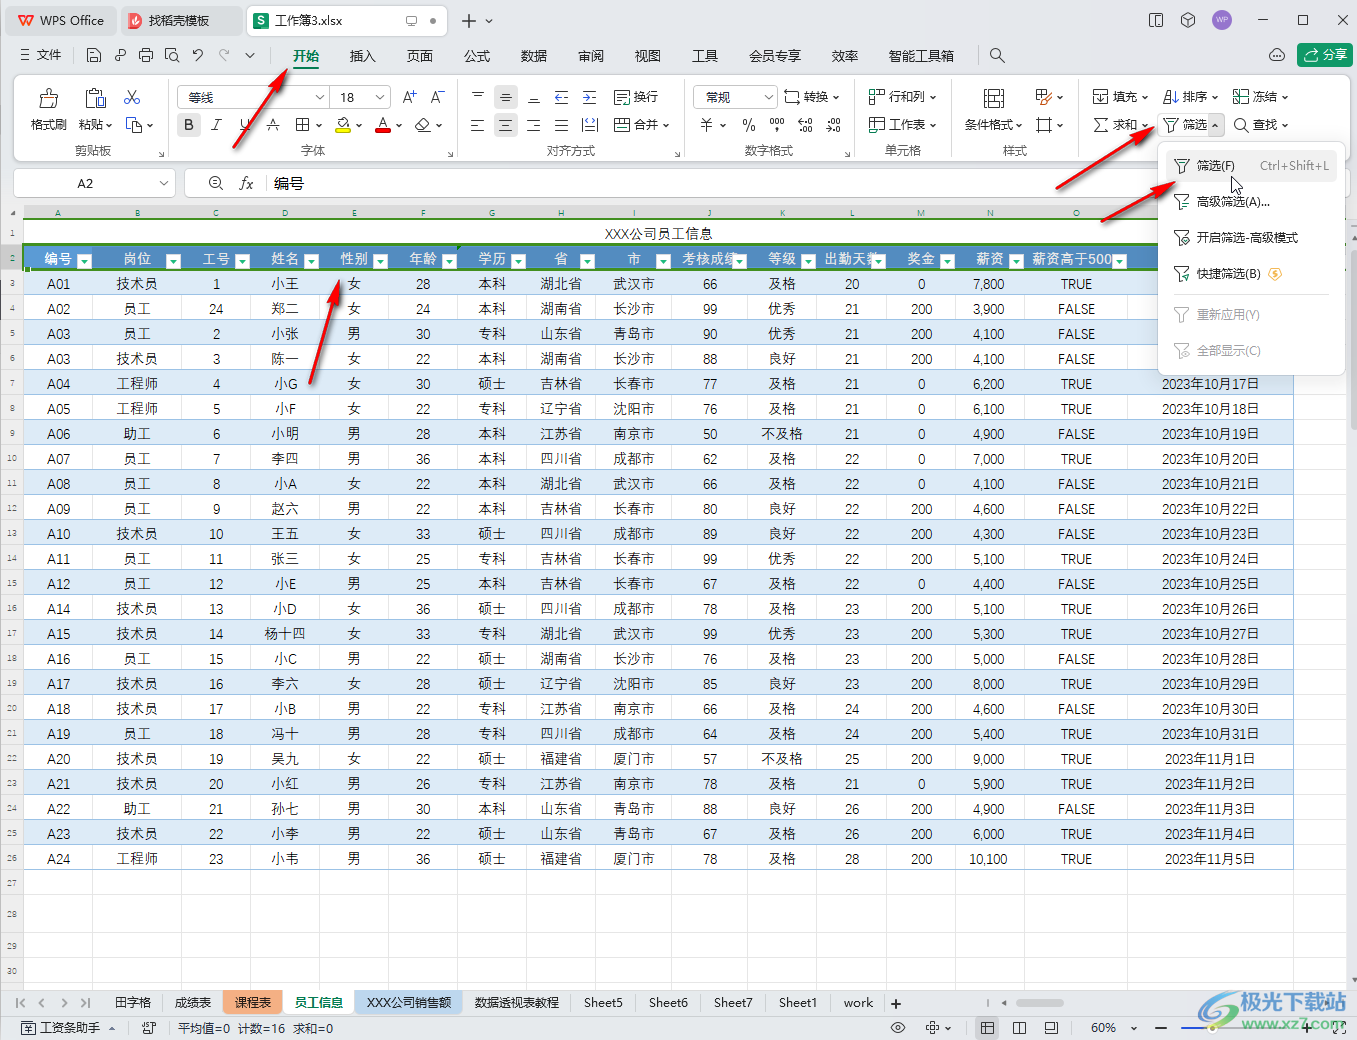The height and width of the screenshot is (1040, 1357).
Task: Click the yellow fill color swatch
Action: coord(343,125)
